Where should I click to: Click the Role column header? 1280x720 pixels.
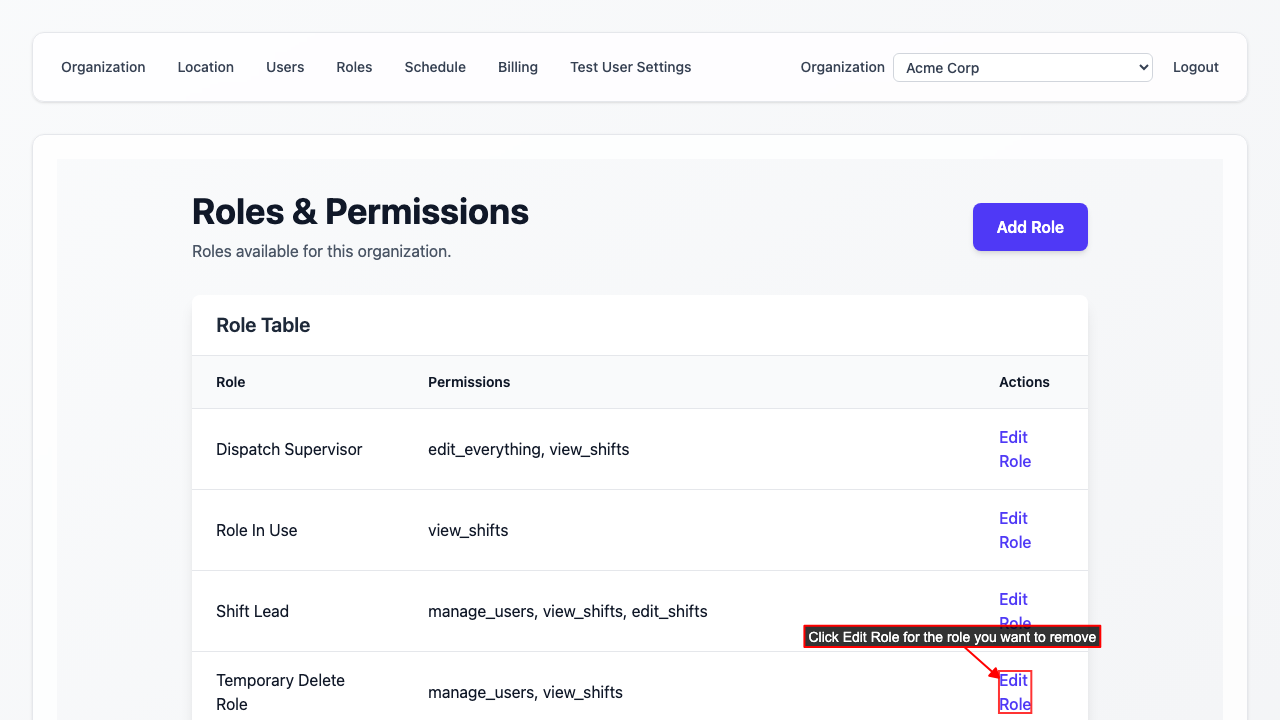[x=231, y=382]
